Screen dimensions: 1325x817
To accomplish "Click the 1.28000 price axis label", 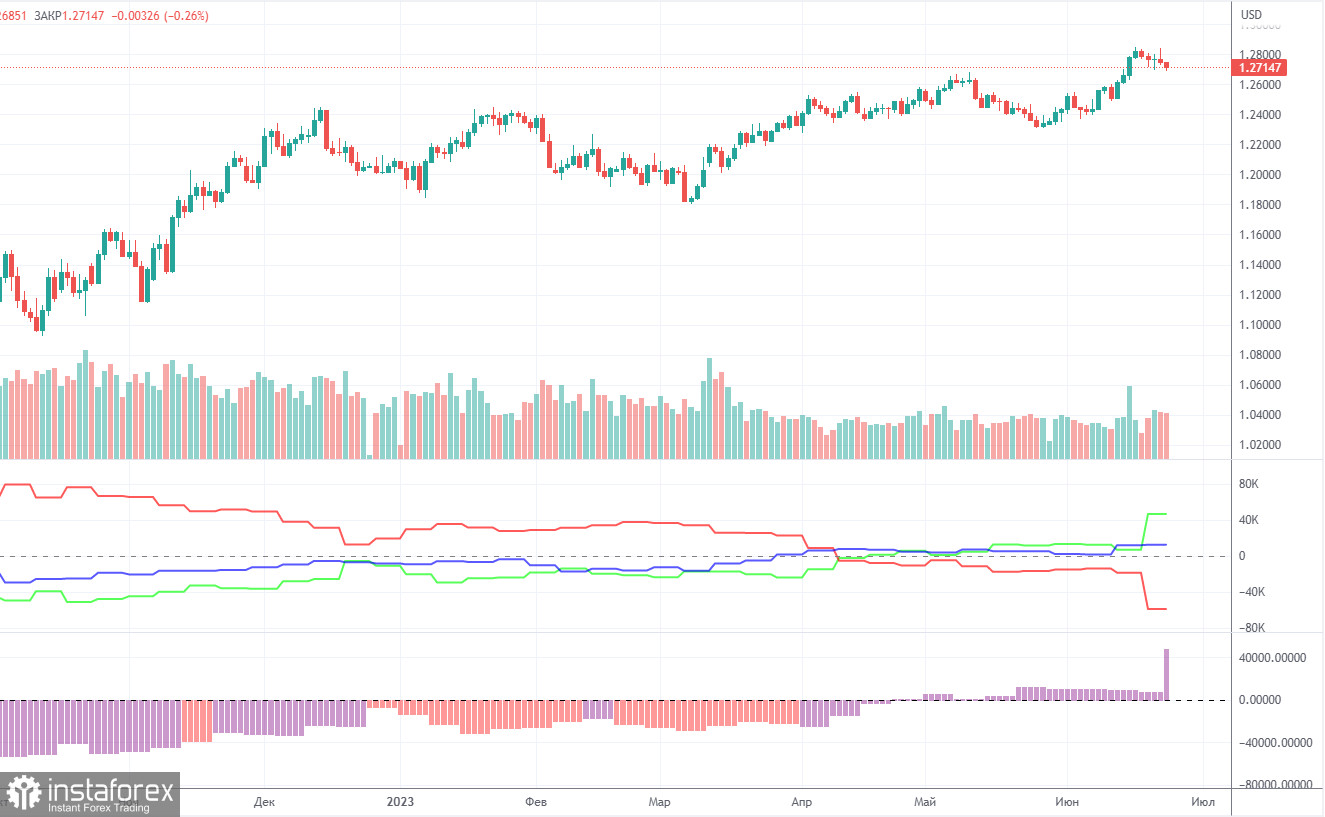I will (1261, 55).
